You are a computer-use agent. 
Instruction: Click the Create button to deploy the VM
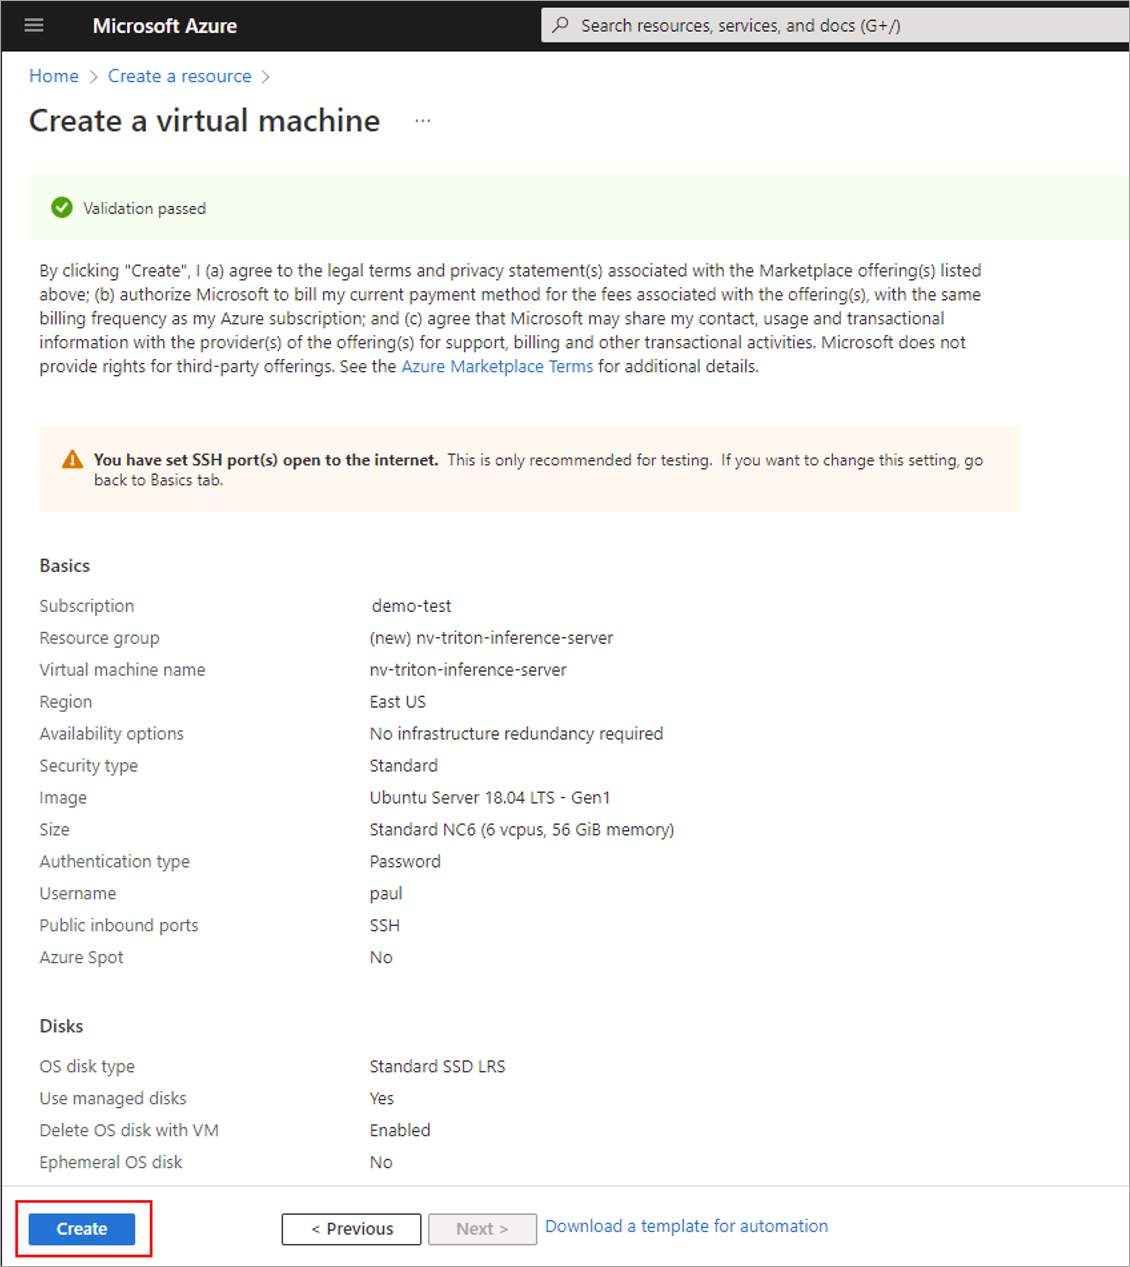coord(81,1229)
